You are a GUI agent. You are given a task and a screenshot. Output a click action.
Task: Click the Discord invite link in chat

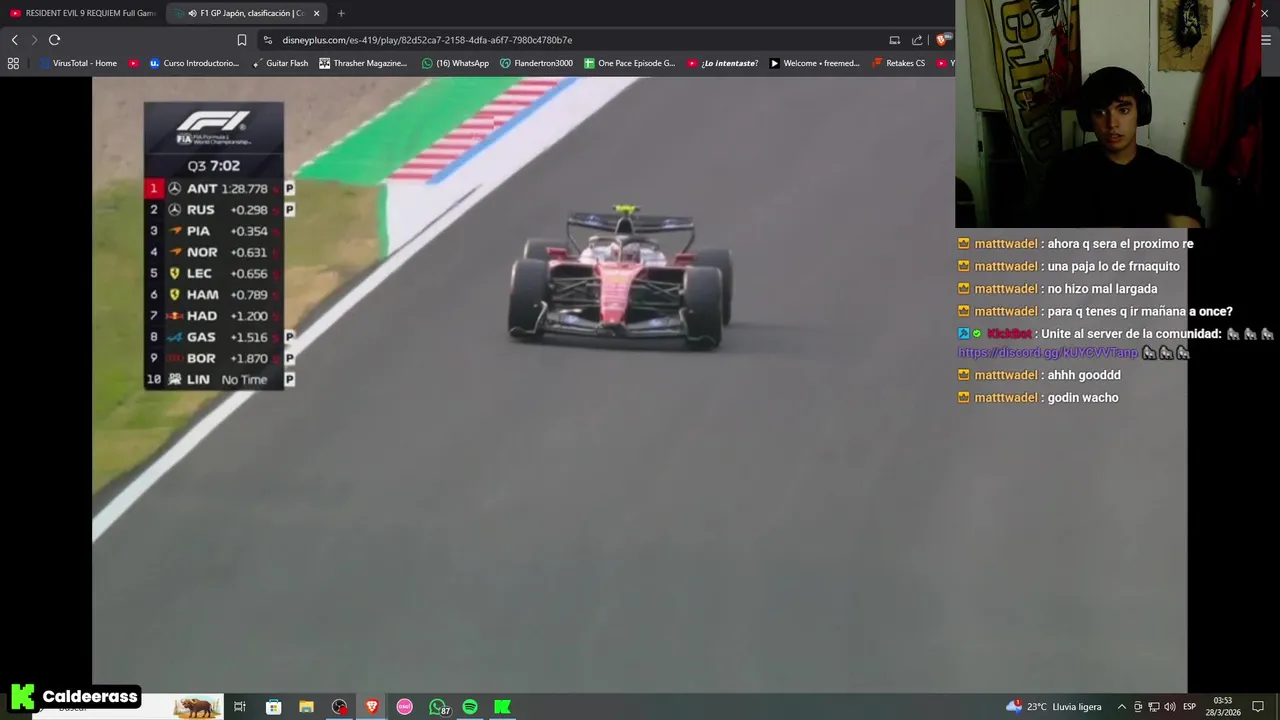click(1048, 353)
